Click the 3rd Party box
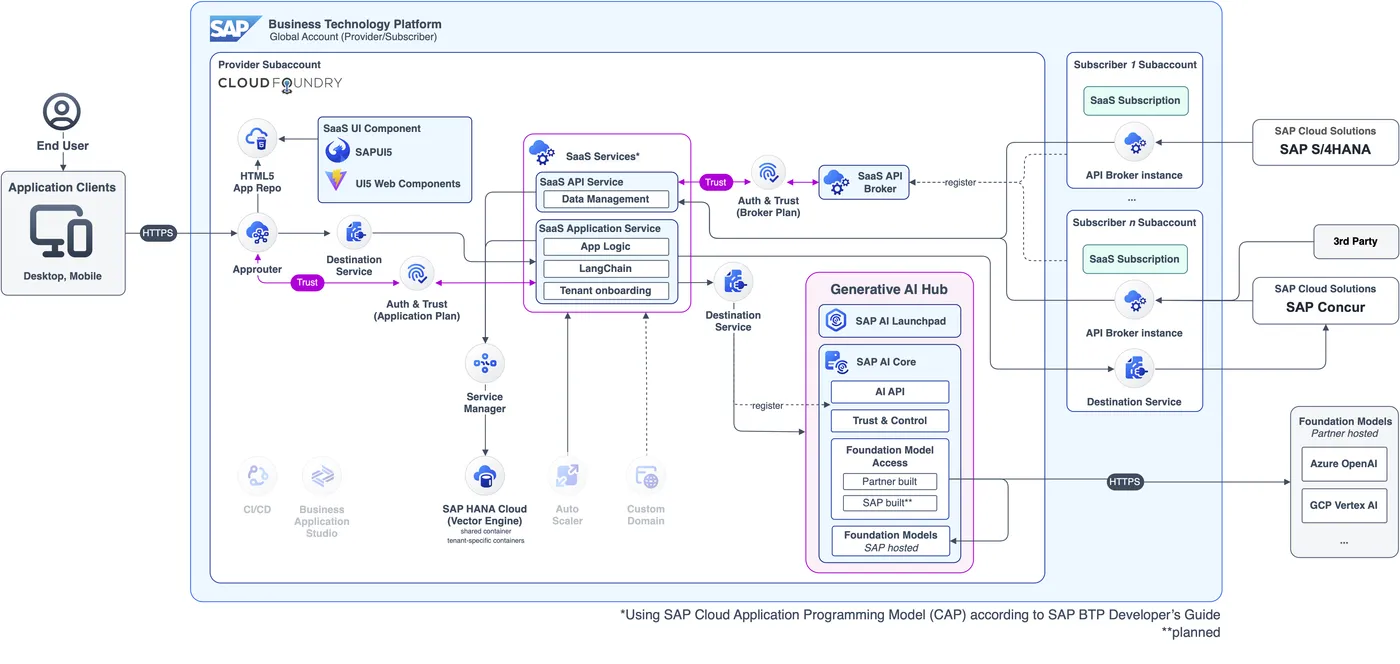 pyautogui.click(x=1356, y=242)
